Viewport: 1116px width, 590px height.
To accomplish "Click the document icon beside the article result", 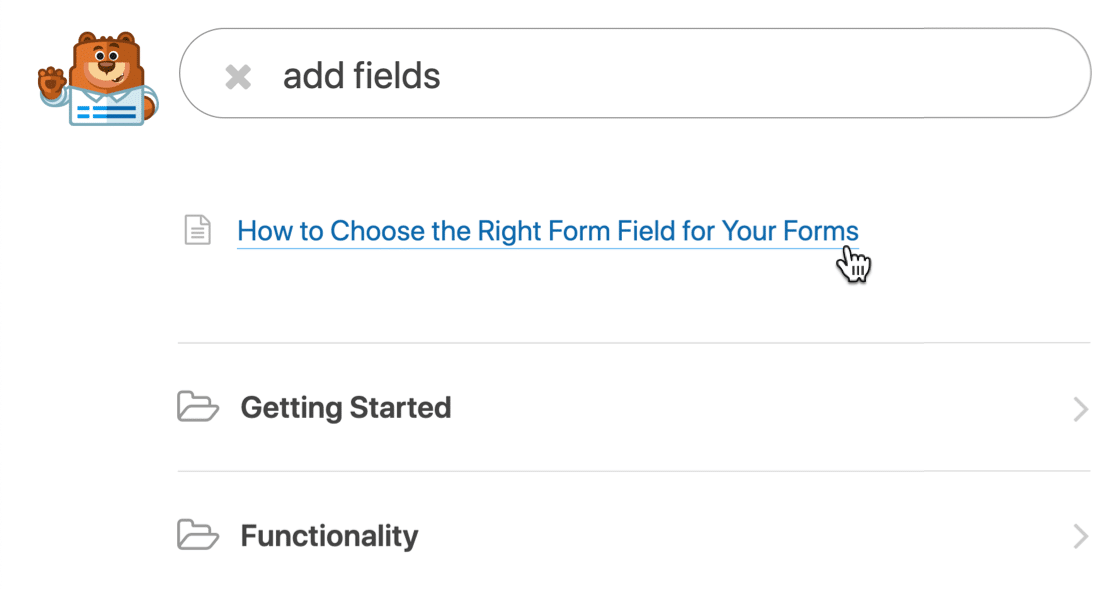I will click(197, 230).
